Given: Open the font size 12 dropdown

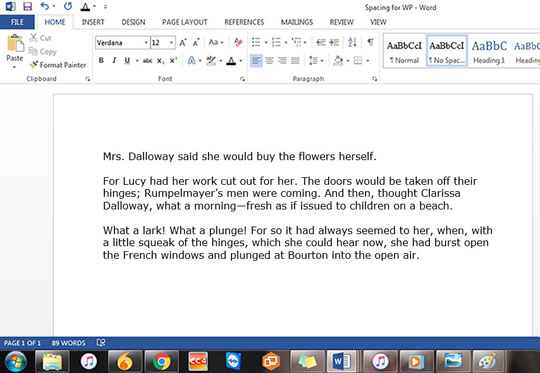Looking at the screenshot, I should click(171, 43).
